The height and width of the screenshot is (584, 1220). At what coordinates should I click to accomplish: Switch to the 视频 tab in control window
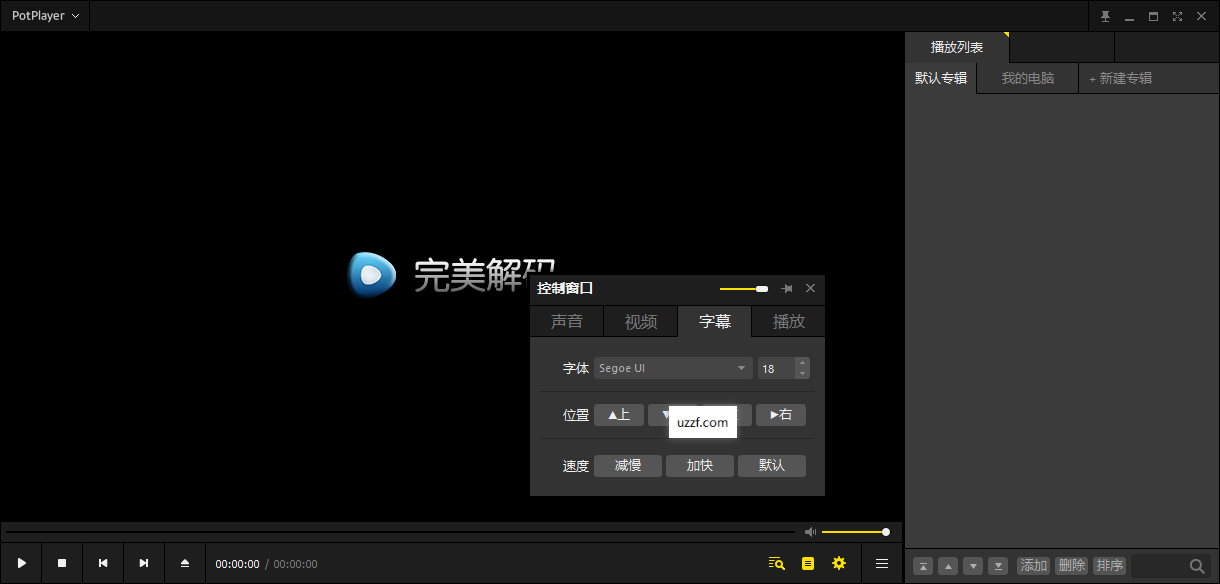pyautogui.click(x=640, y=321)
